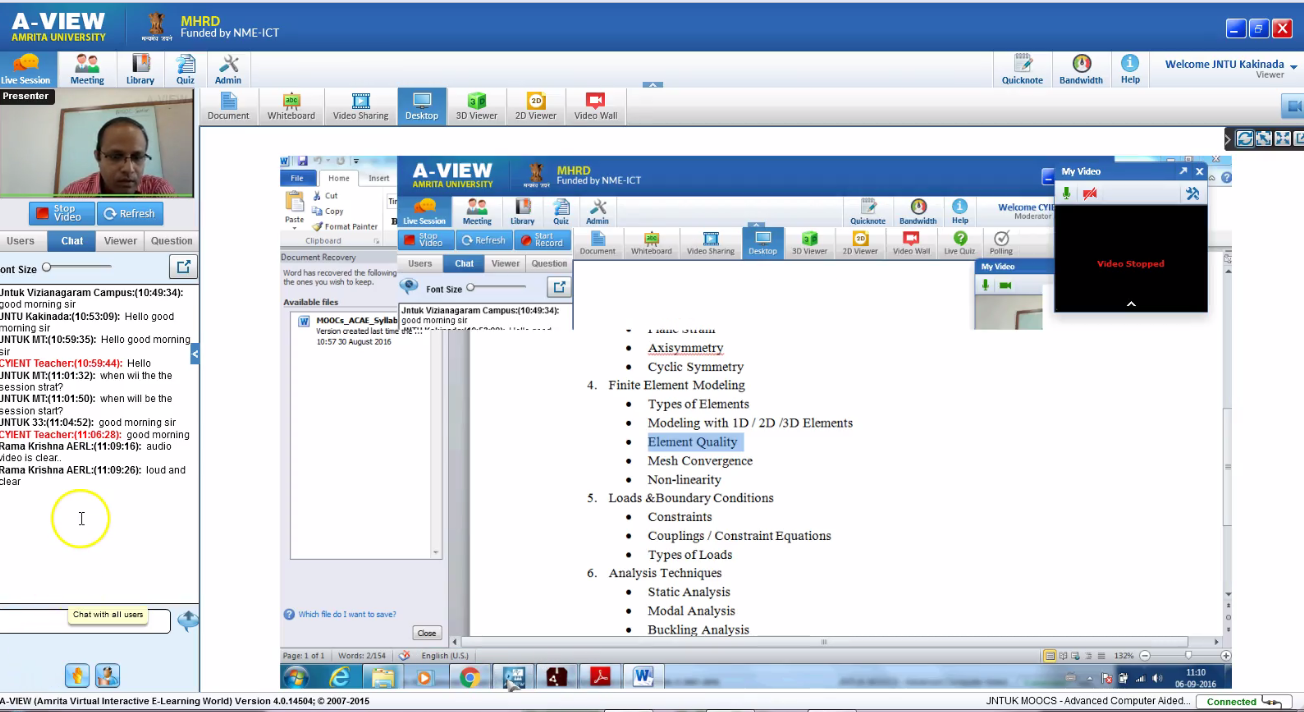This screenshot has height=712, width=1304.
Task: Open the 3D Viewer tool
Action: (x=477, y=106)
